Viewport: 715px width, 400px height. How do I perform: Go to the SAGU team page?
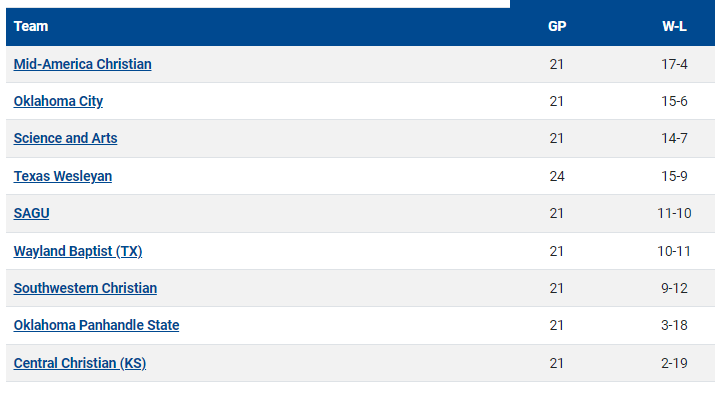pyautogui.click(x=32, y=213)
